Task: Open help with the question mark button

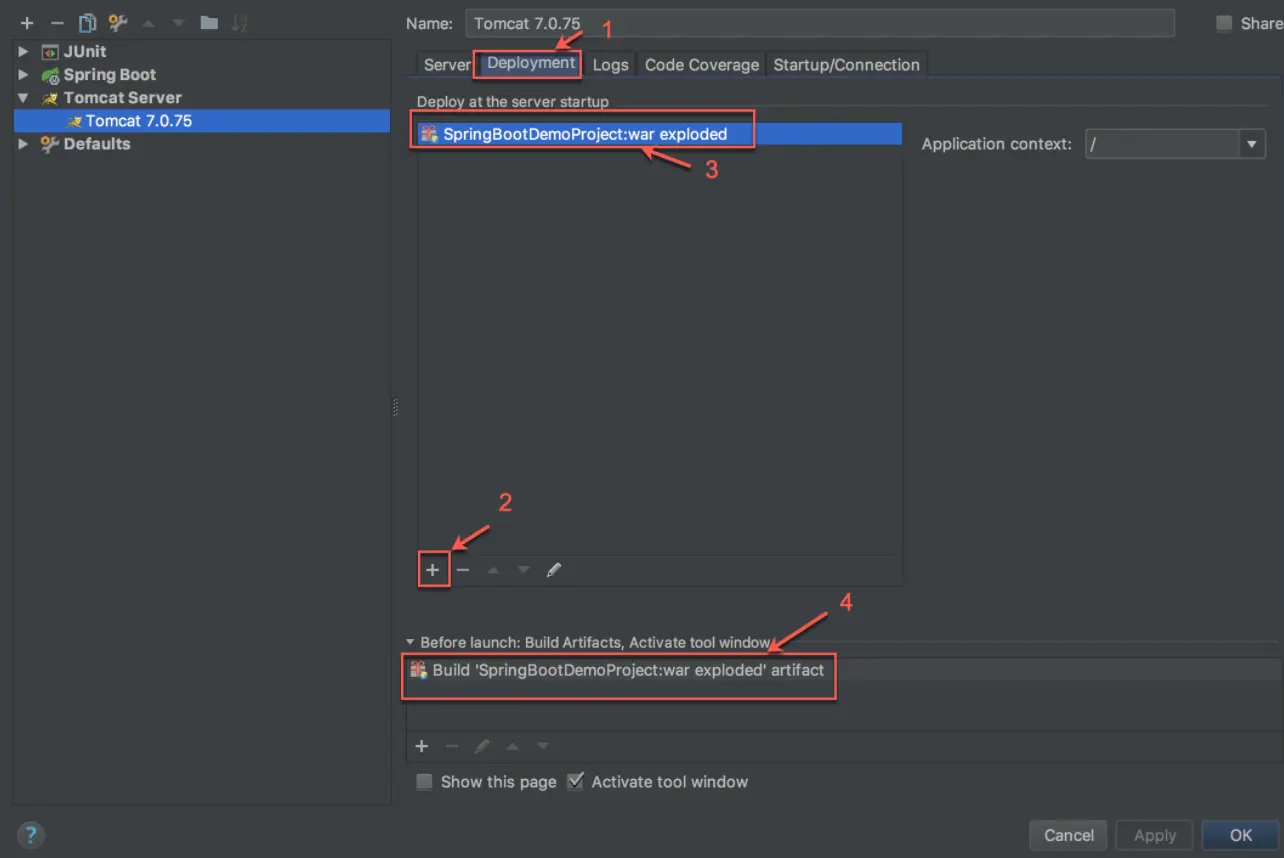Action: tap(31, 835)
